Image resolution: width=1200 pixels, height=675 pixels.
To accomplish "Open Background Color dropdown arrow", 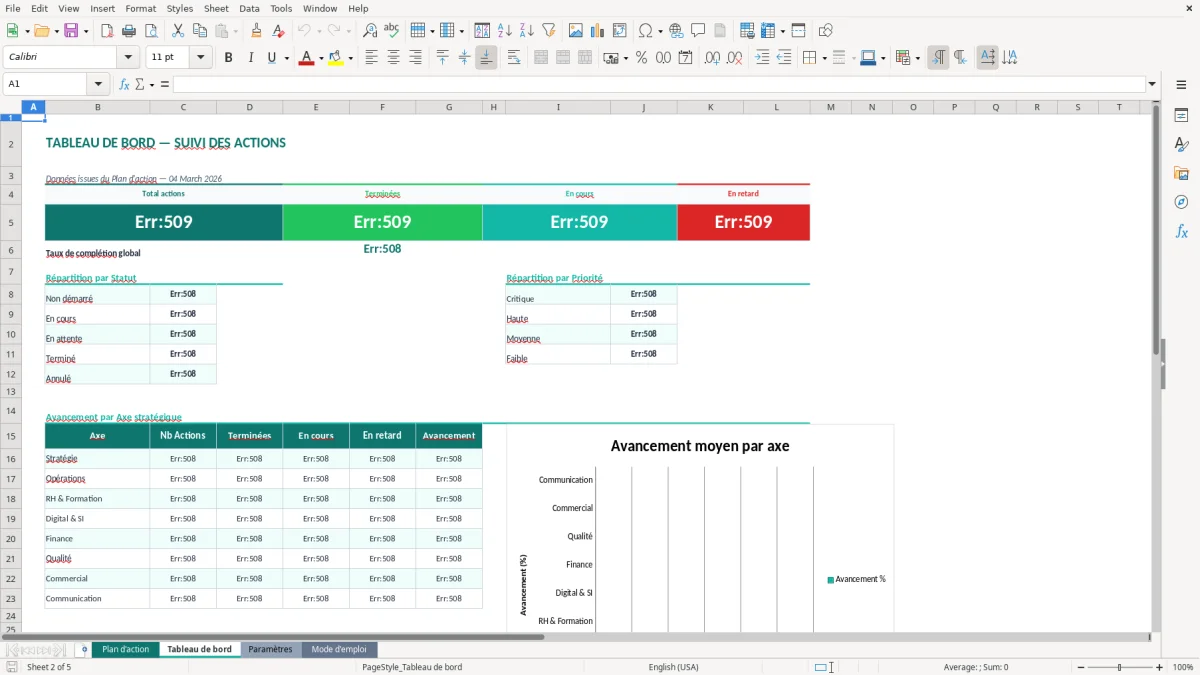I will pyautogui.click(x=350, y=58).
